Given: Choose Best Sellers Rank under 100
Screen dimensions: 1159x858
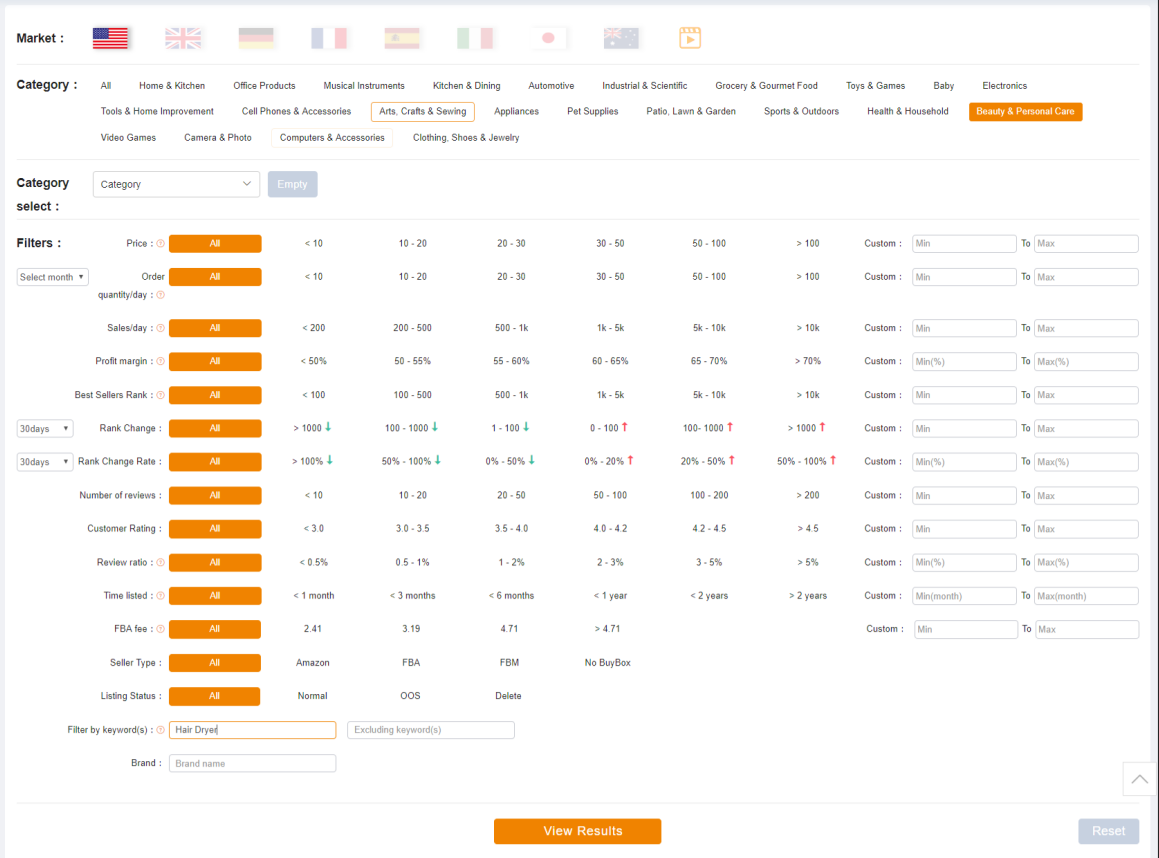Looking at the screenshot, I should pyautogui.click(x=313, y=395).
